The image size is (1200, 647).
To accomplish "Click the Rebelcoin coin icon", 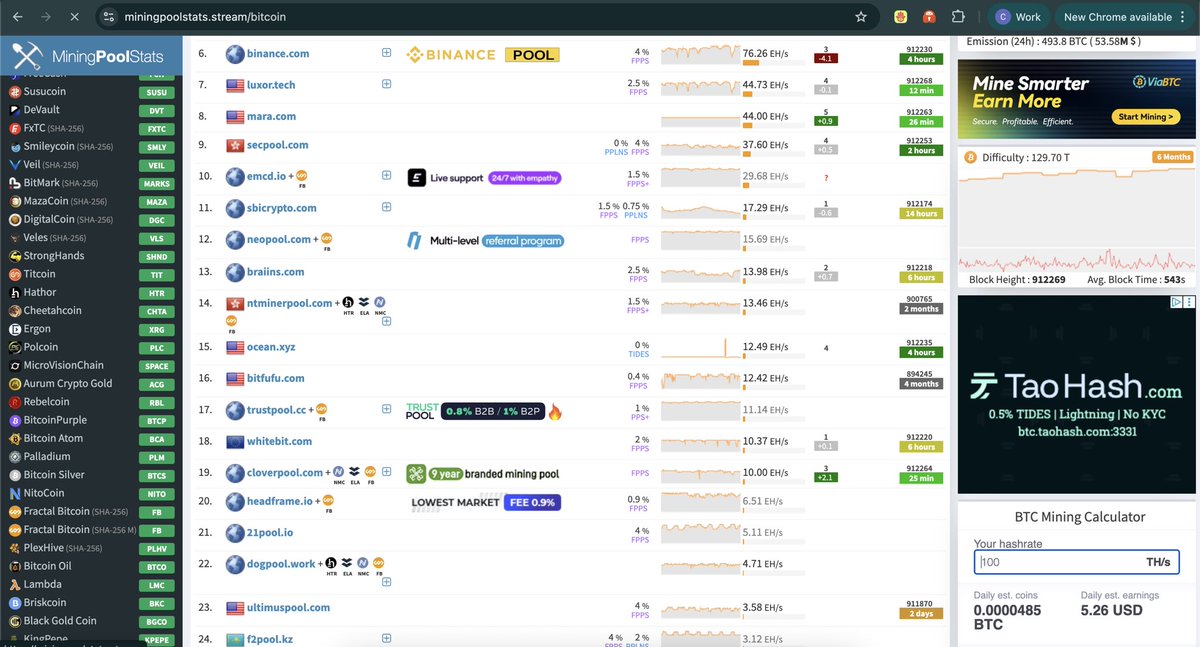I will tap(15, 402).
